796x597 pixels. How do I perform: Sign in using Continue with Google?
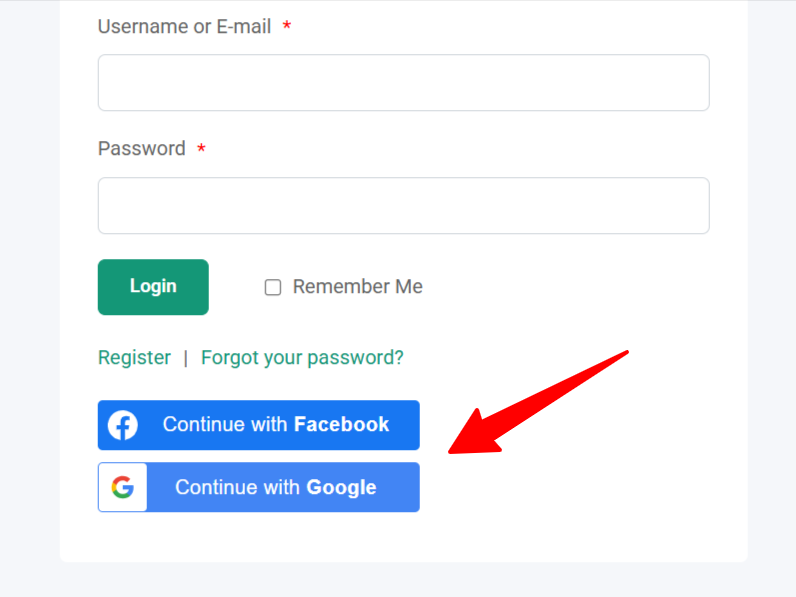275,487
